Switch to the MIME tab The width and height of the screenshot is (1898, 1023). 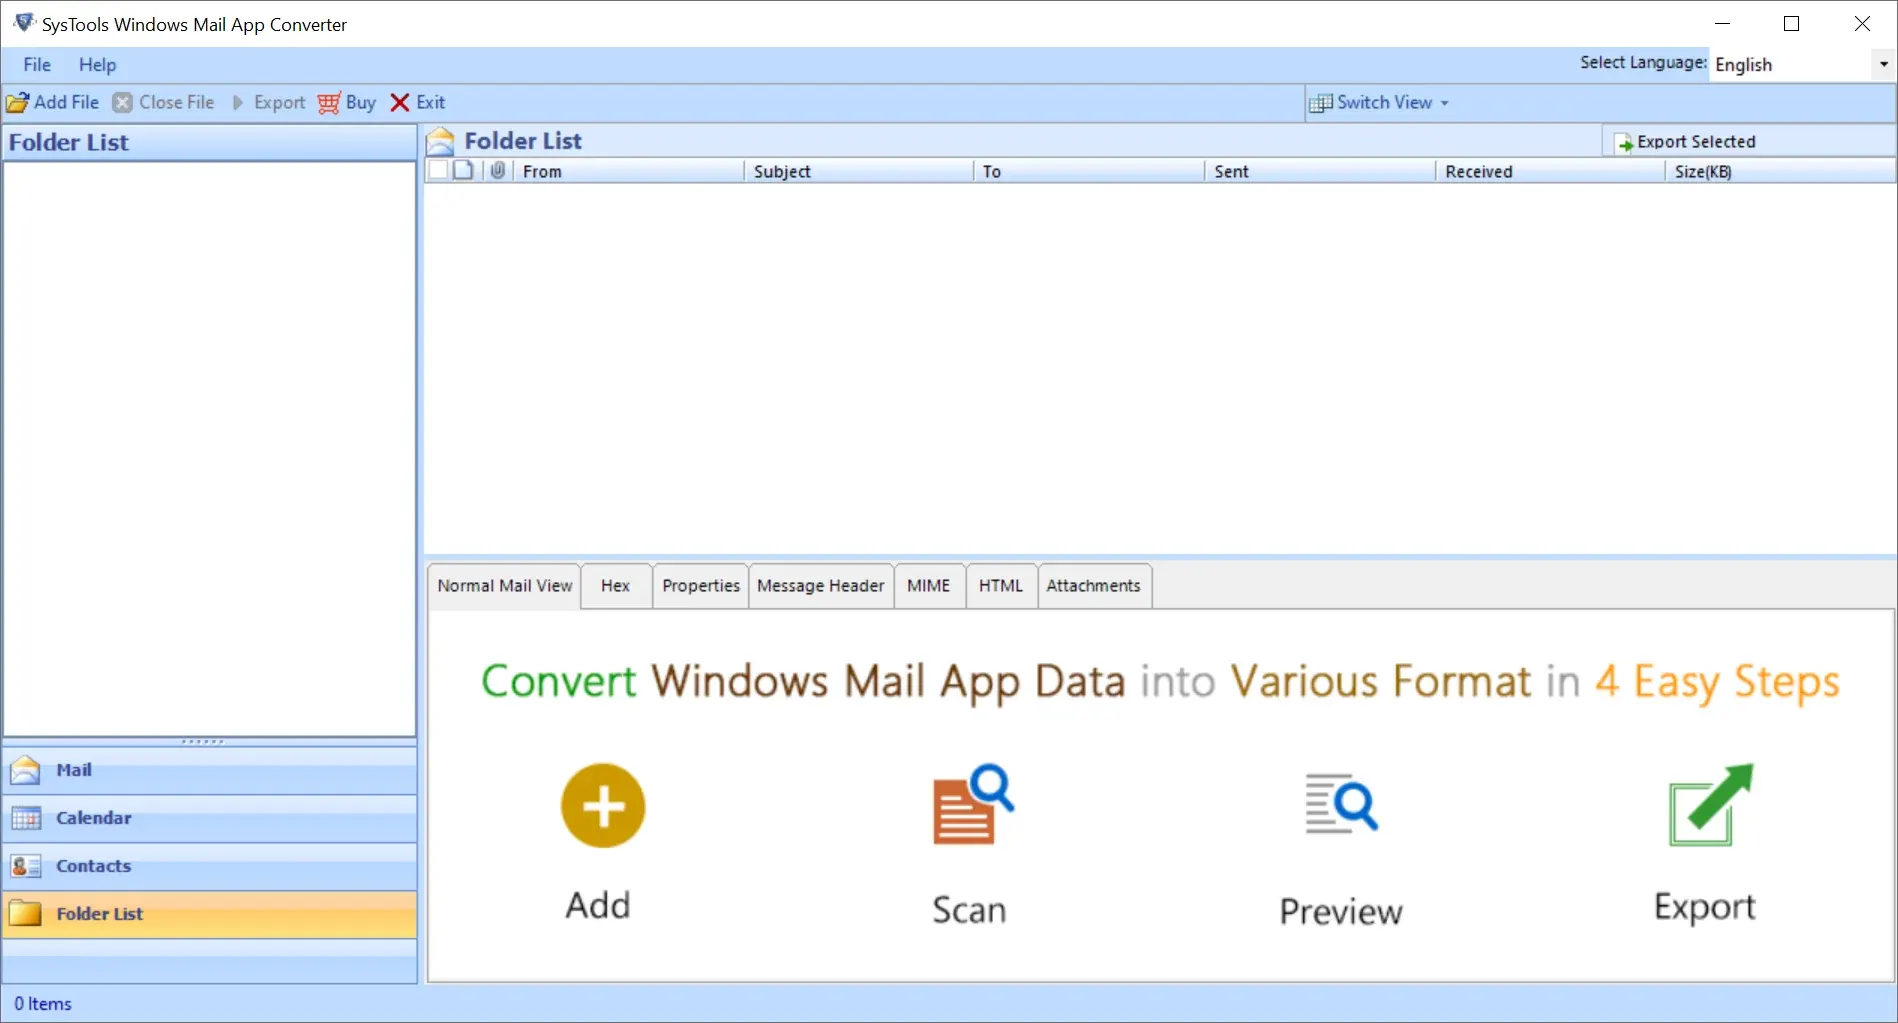tap(928, 585)
